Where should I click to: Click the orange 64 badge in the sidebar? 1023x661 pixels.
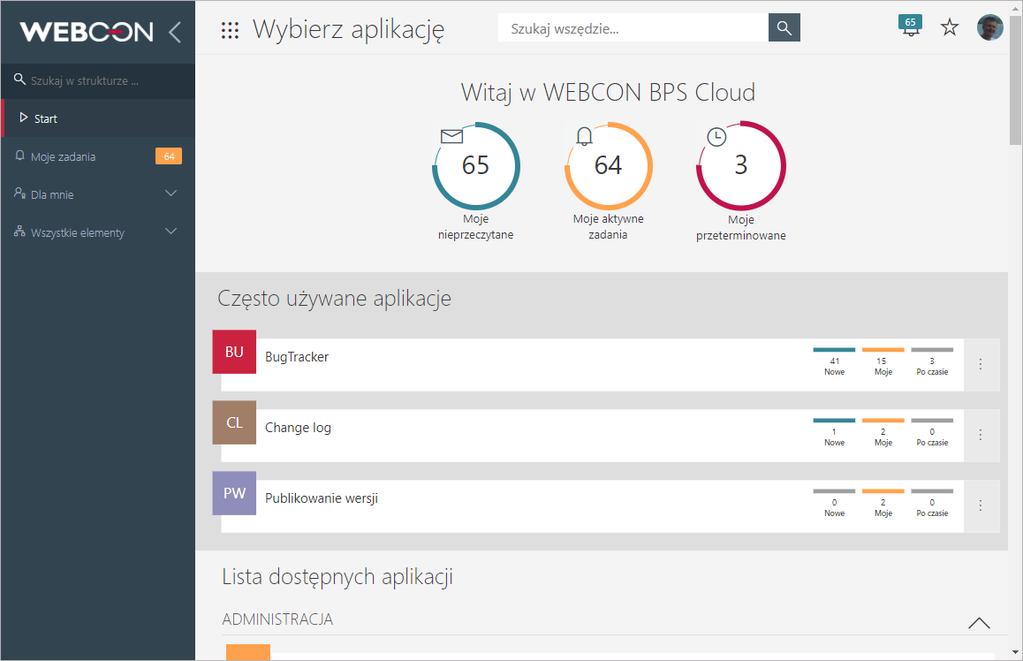[168, 156]
